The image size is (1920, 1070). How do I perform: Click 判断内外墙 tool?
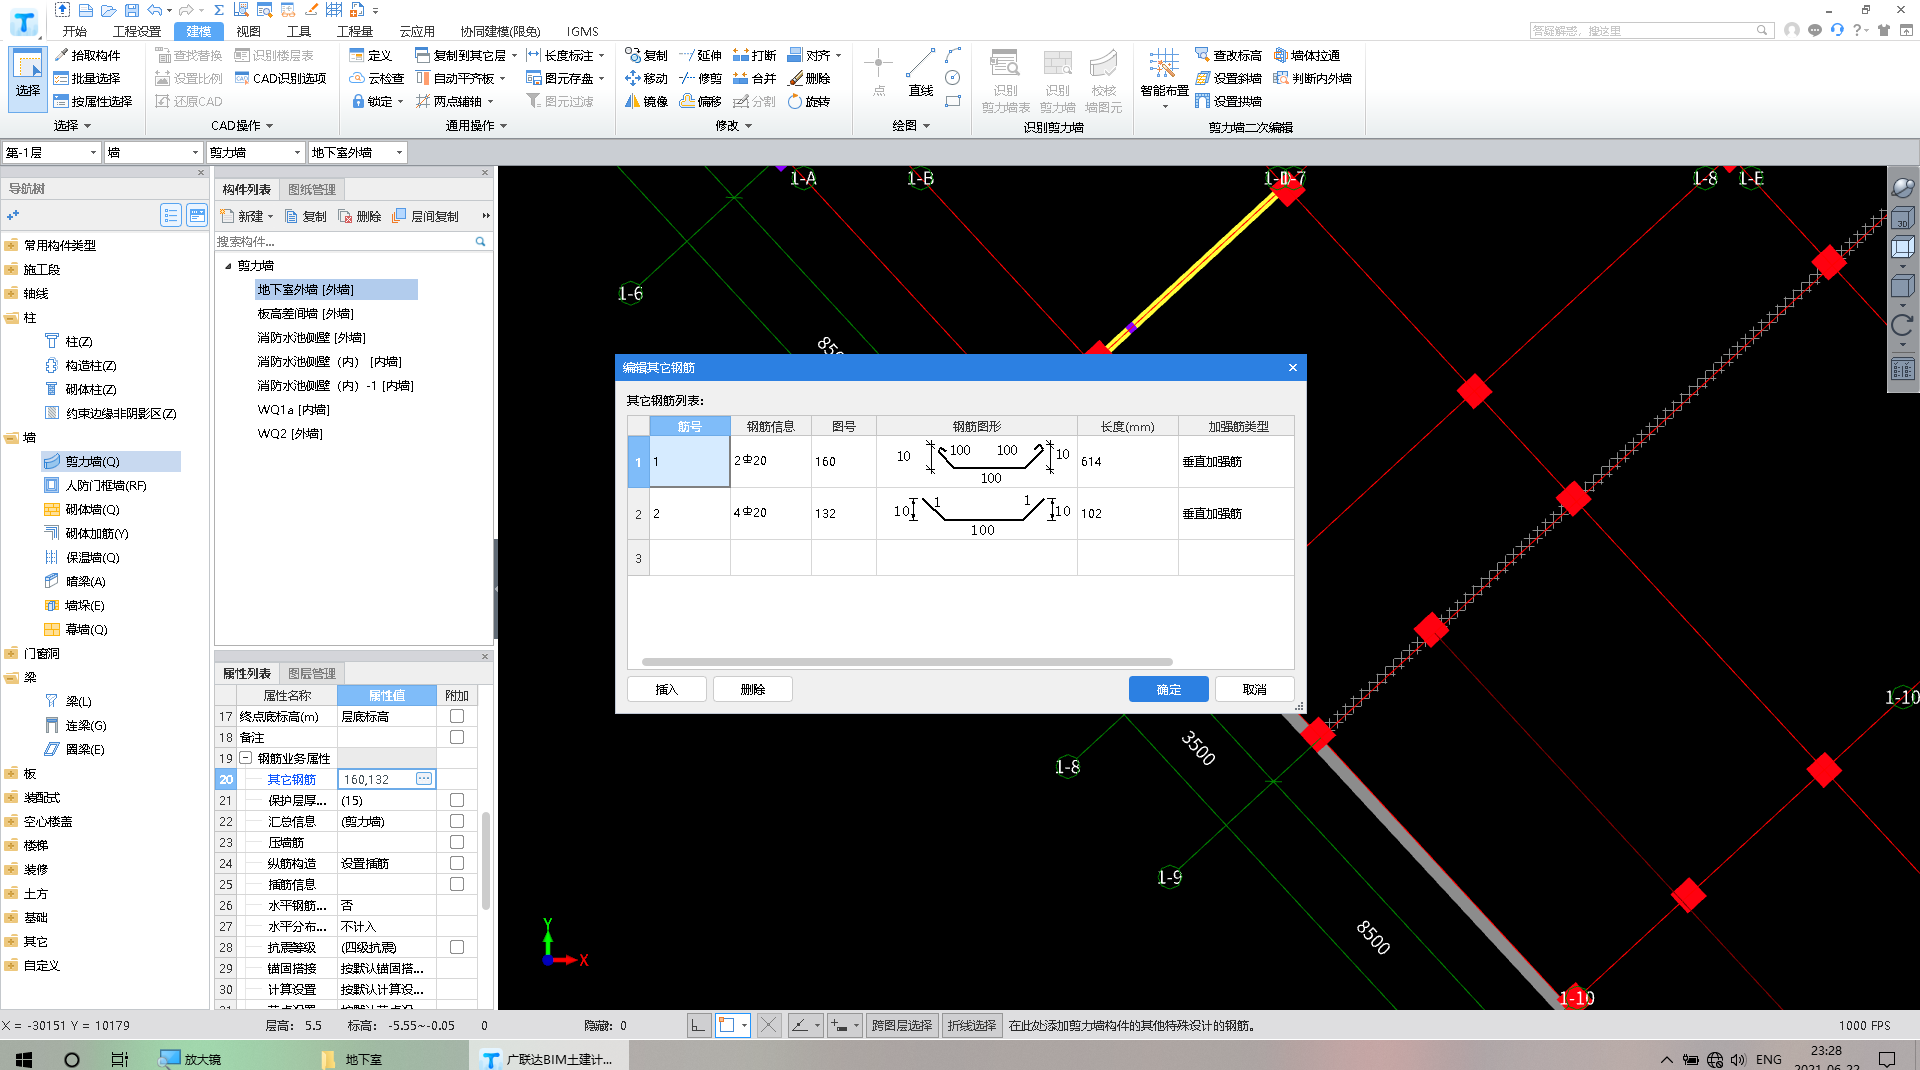click(x=1312, y=78)
